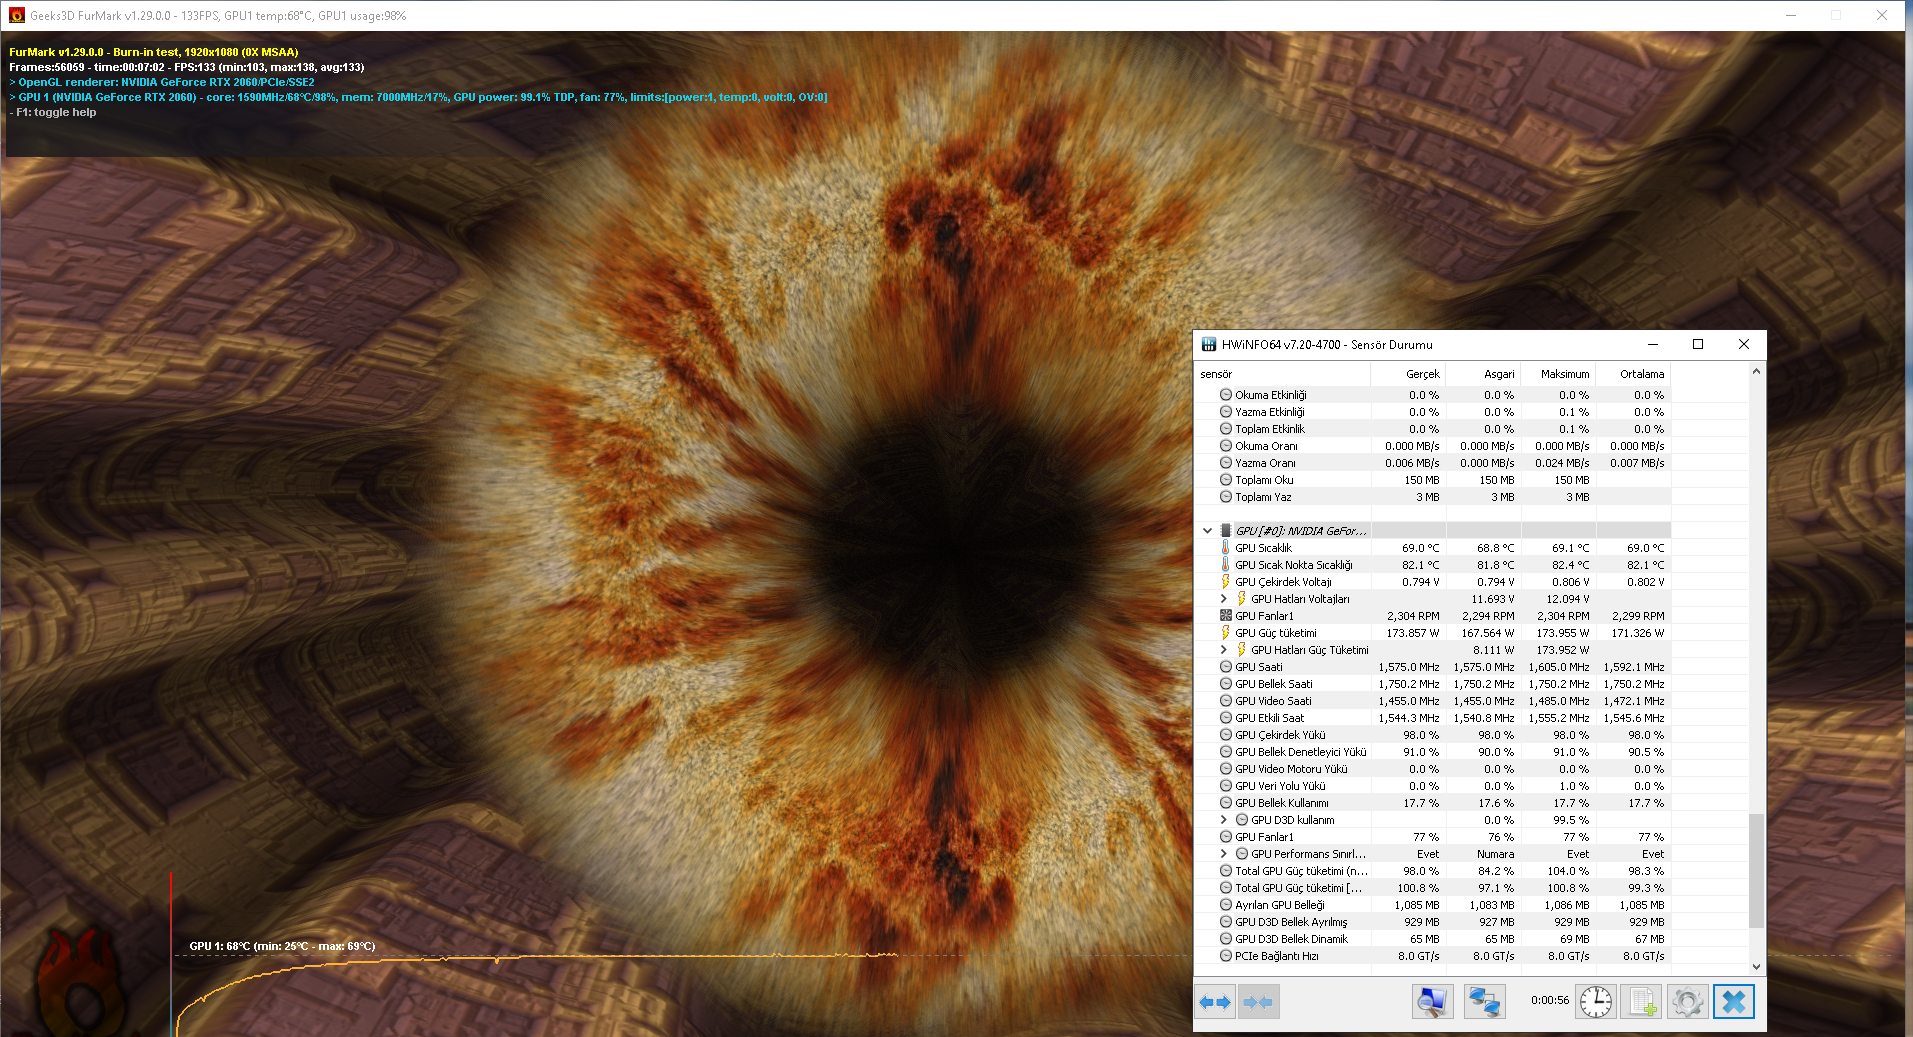Expand GPU Hatları Voltajları row
The image size is (1913, 1037).
1223,599
